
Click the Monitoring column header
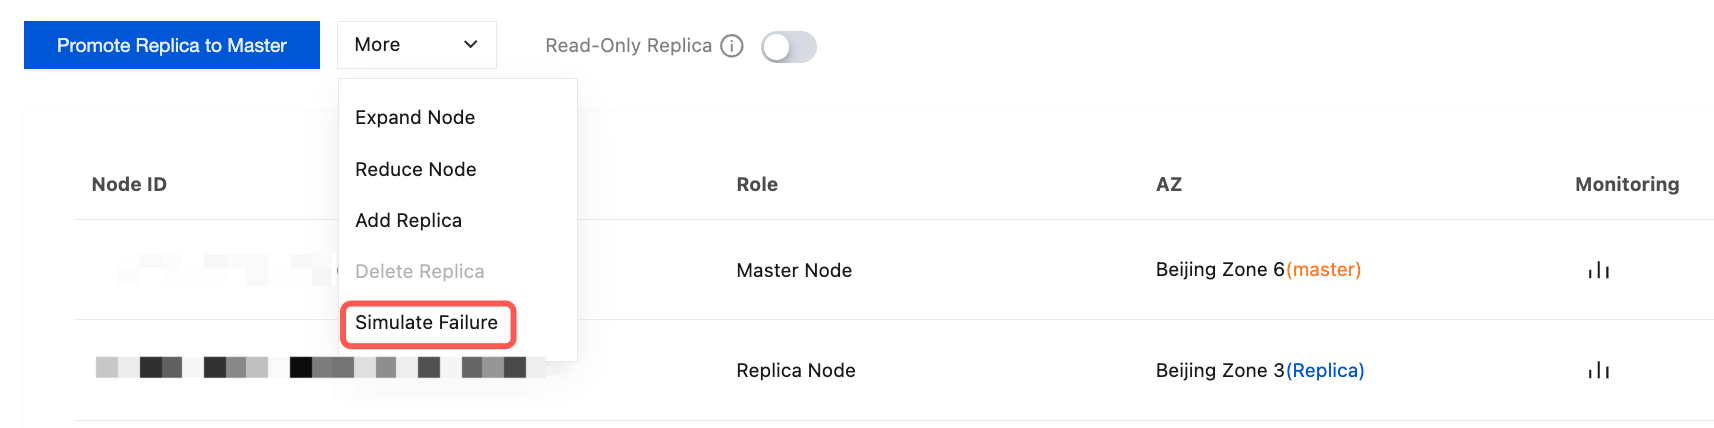[1626, 184]
